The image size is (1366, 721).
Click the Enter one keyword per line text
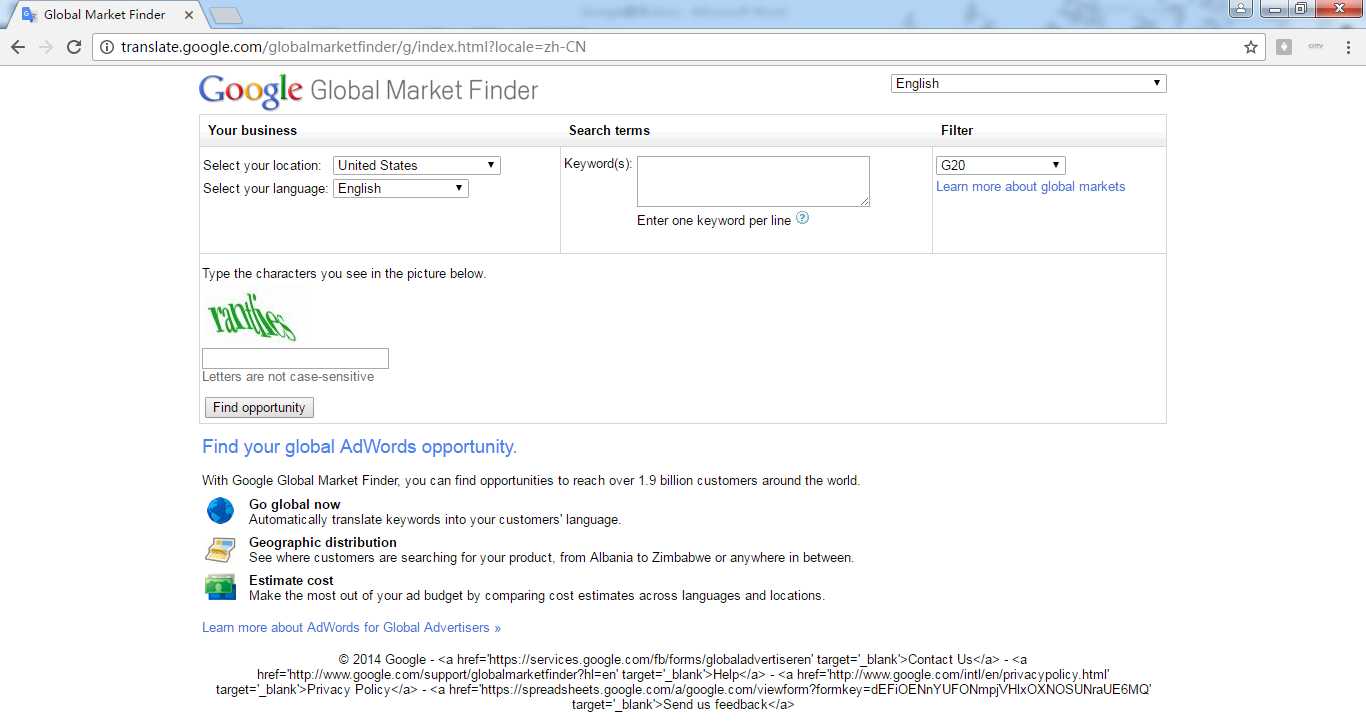(x=714, y=221)
